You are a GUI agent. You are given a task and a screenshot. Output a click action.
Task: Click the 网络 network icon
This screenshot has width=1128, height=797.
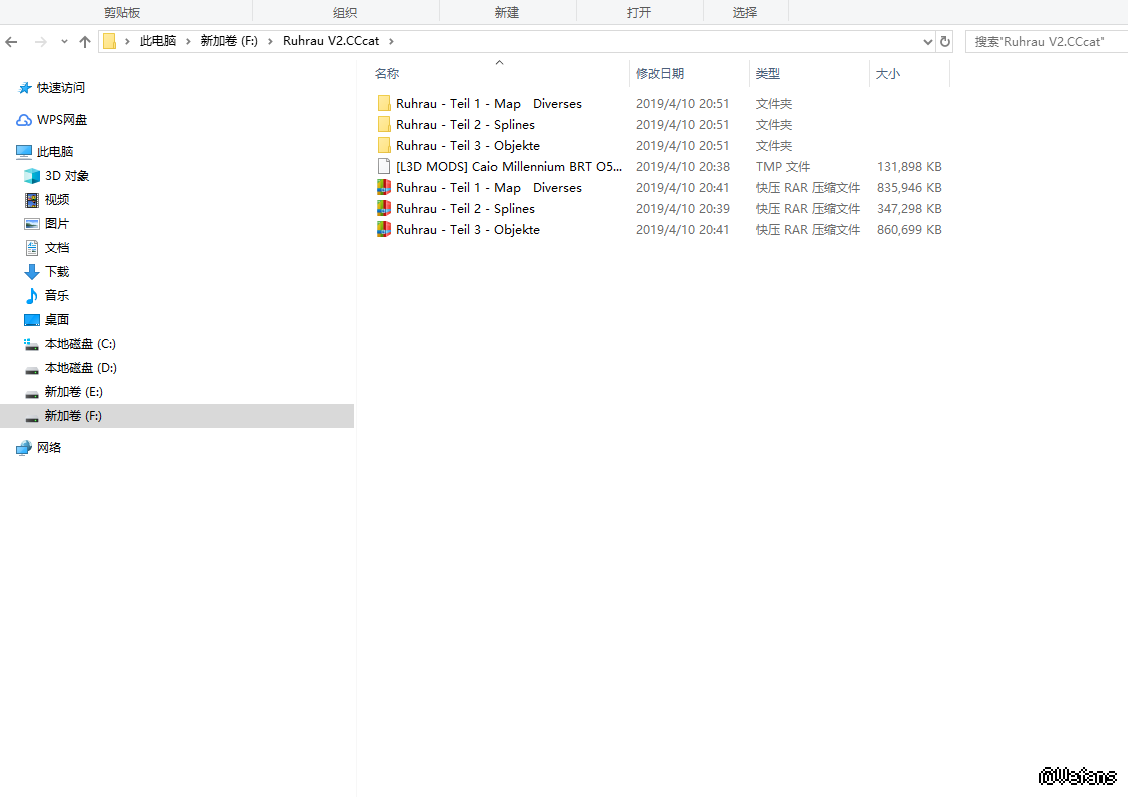tap(24, 447)
